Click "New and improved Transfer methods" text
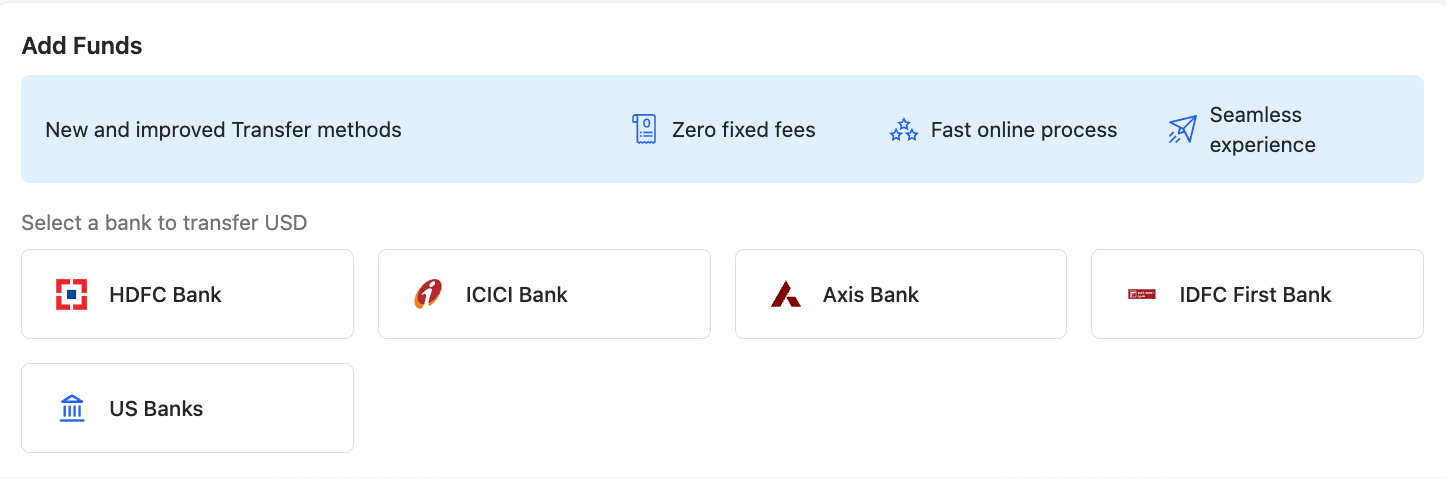Image resolution: width=1446 pixels, height=498 pixels. (x=223, y=130)
